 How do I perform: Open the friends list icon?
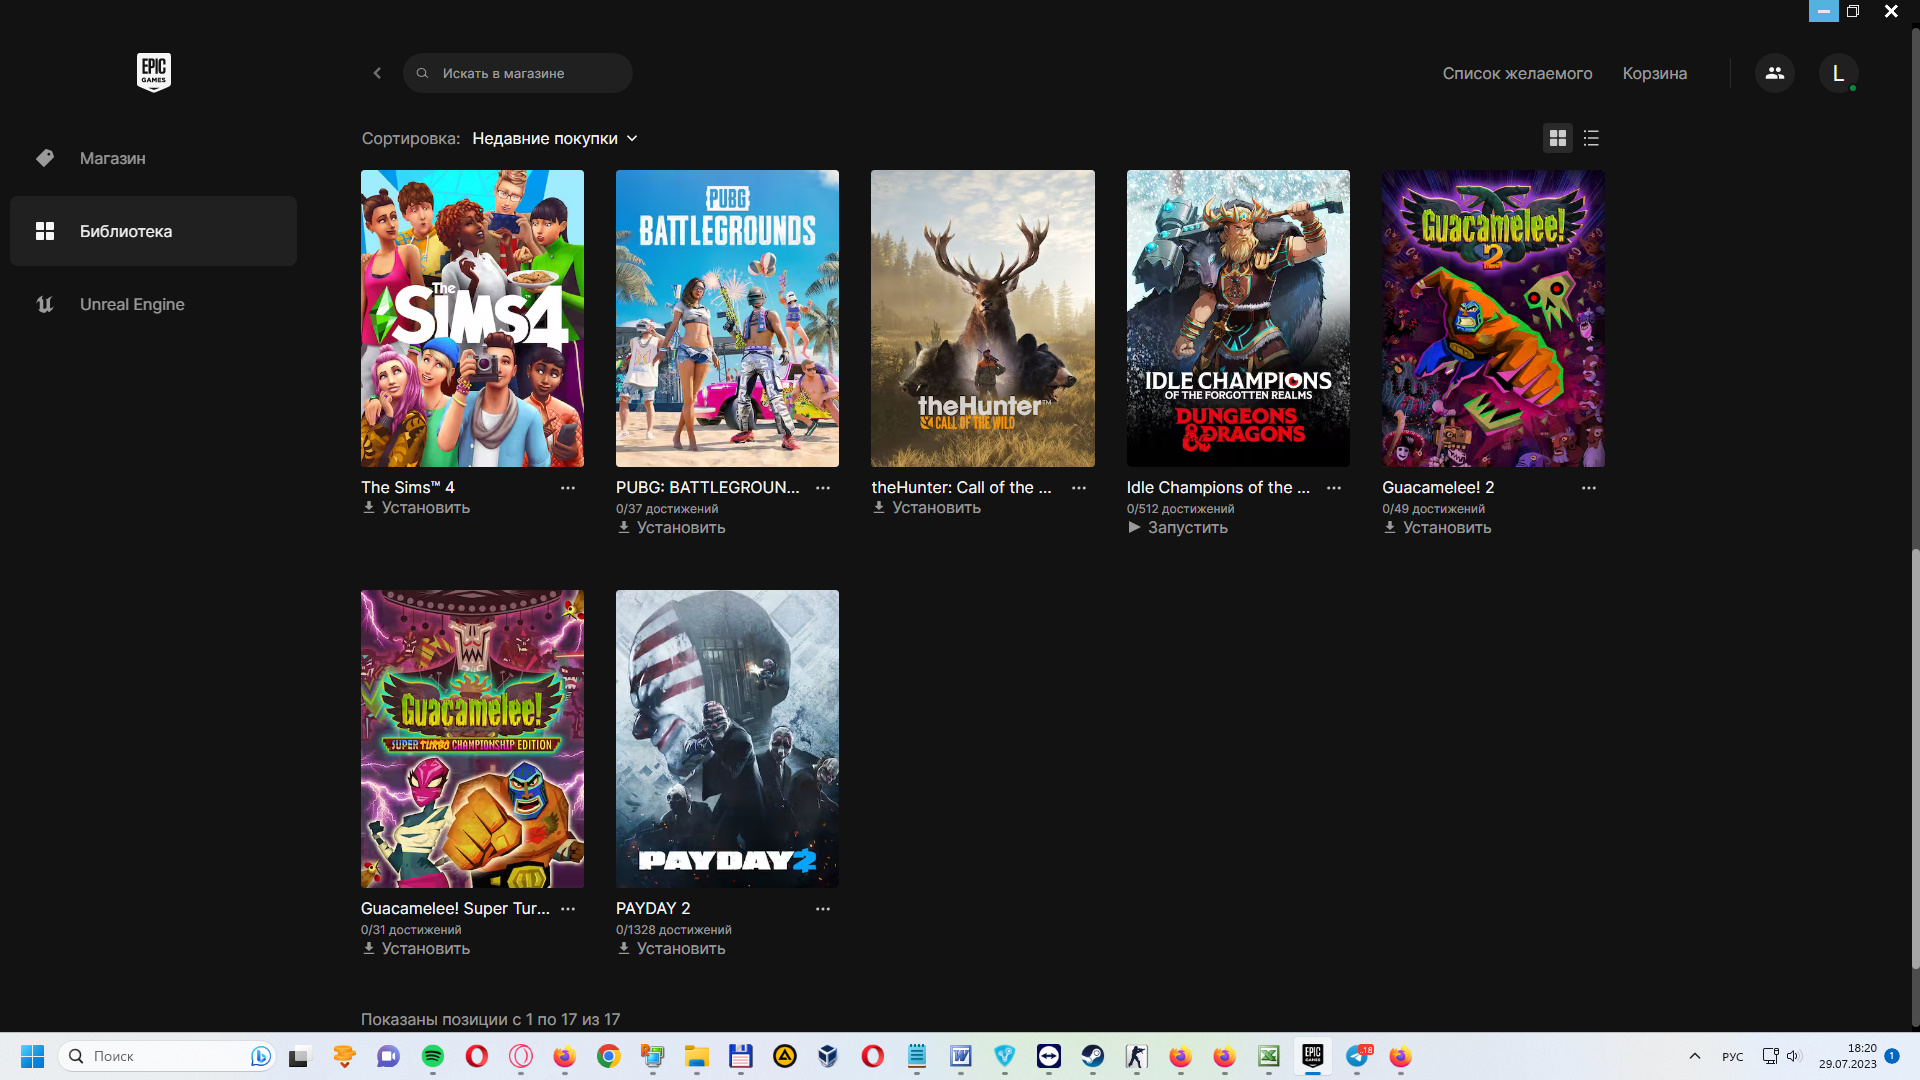1774,73
